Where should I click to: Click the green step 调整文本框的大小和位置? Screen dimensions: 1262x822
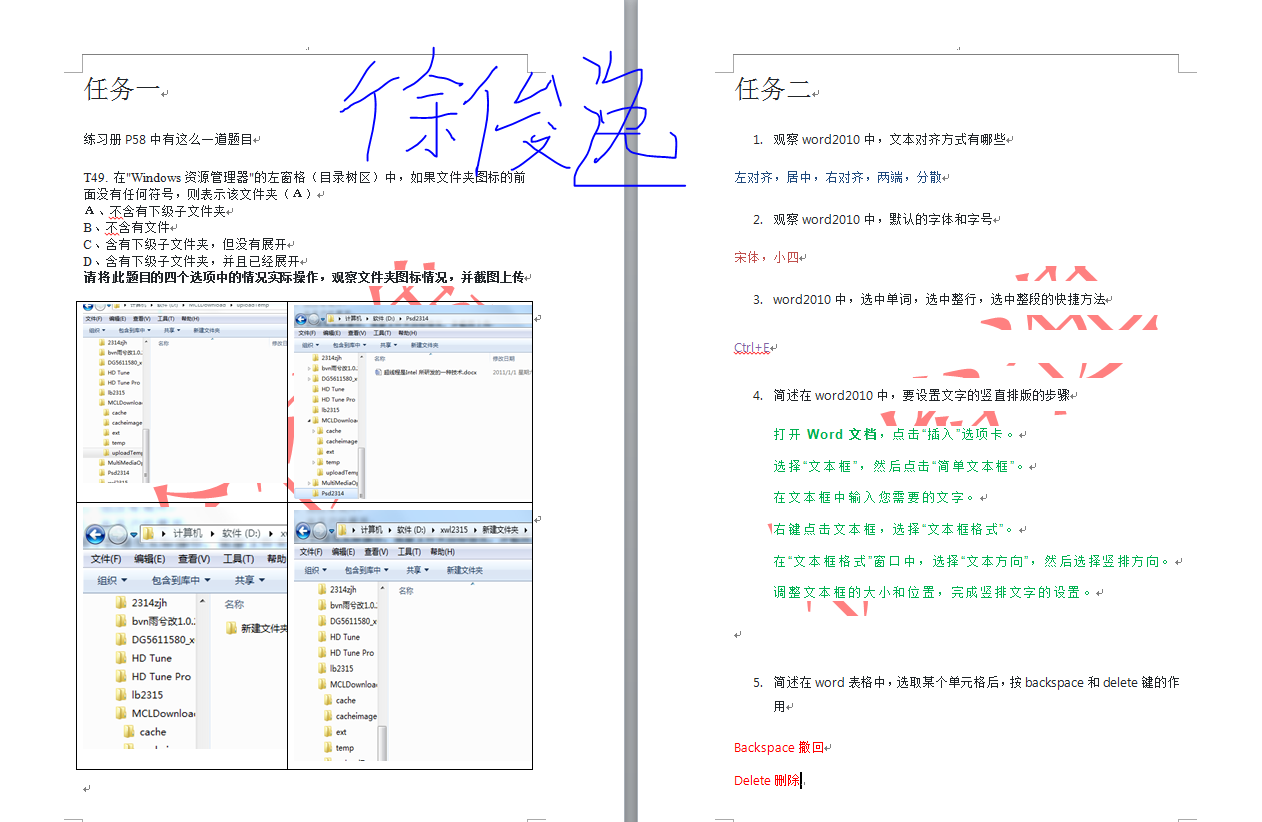pos(933,592)
